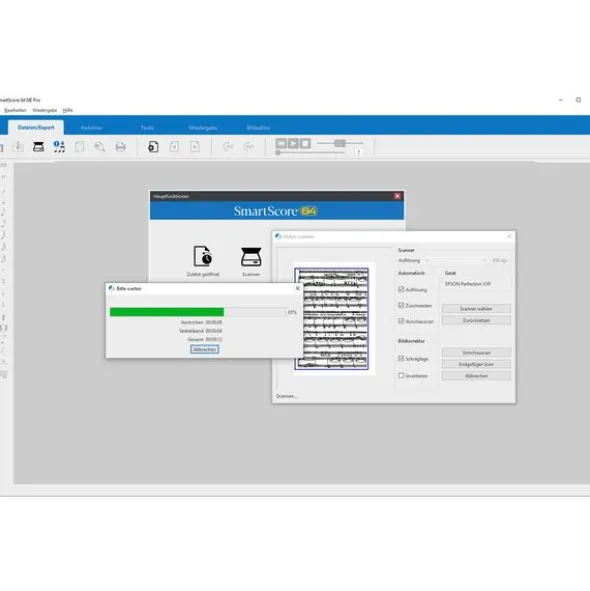Close the Bitte warten progress dialog
The width and height of the screenshot is (590, 591).
pos(297,288)
